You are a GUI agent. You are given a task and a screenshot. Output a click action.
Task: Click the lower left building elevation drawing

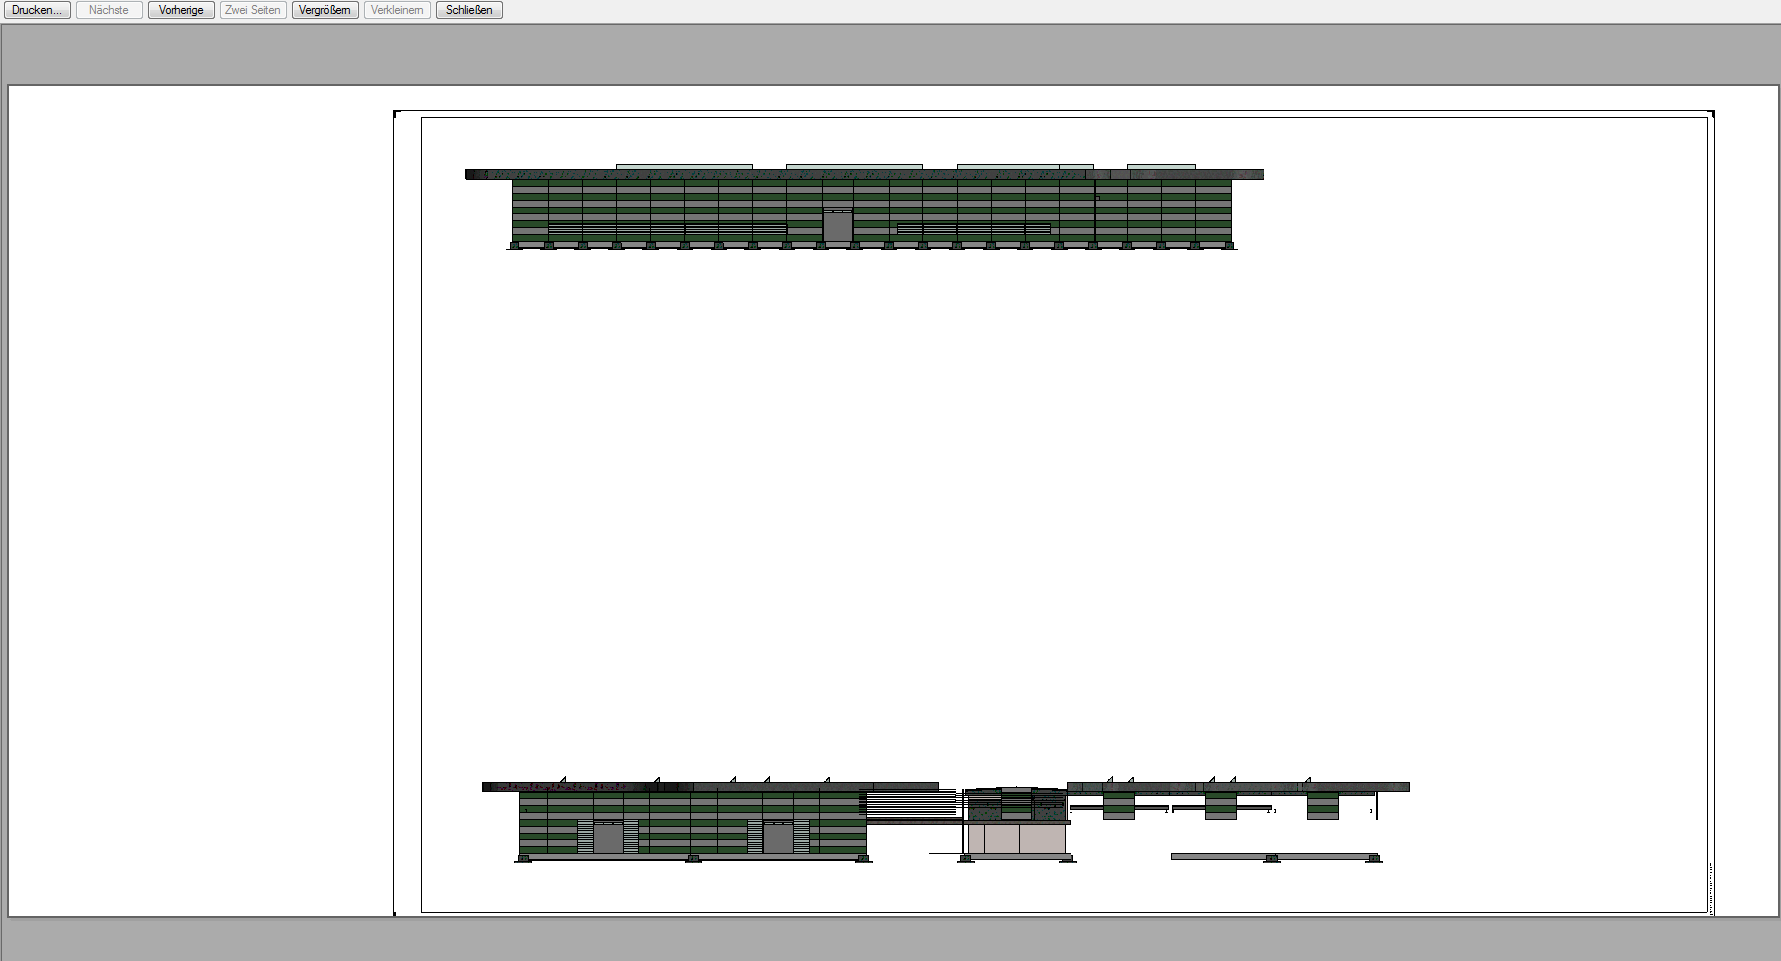pyautogui.click(x=710, y=820)
